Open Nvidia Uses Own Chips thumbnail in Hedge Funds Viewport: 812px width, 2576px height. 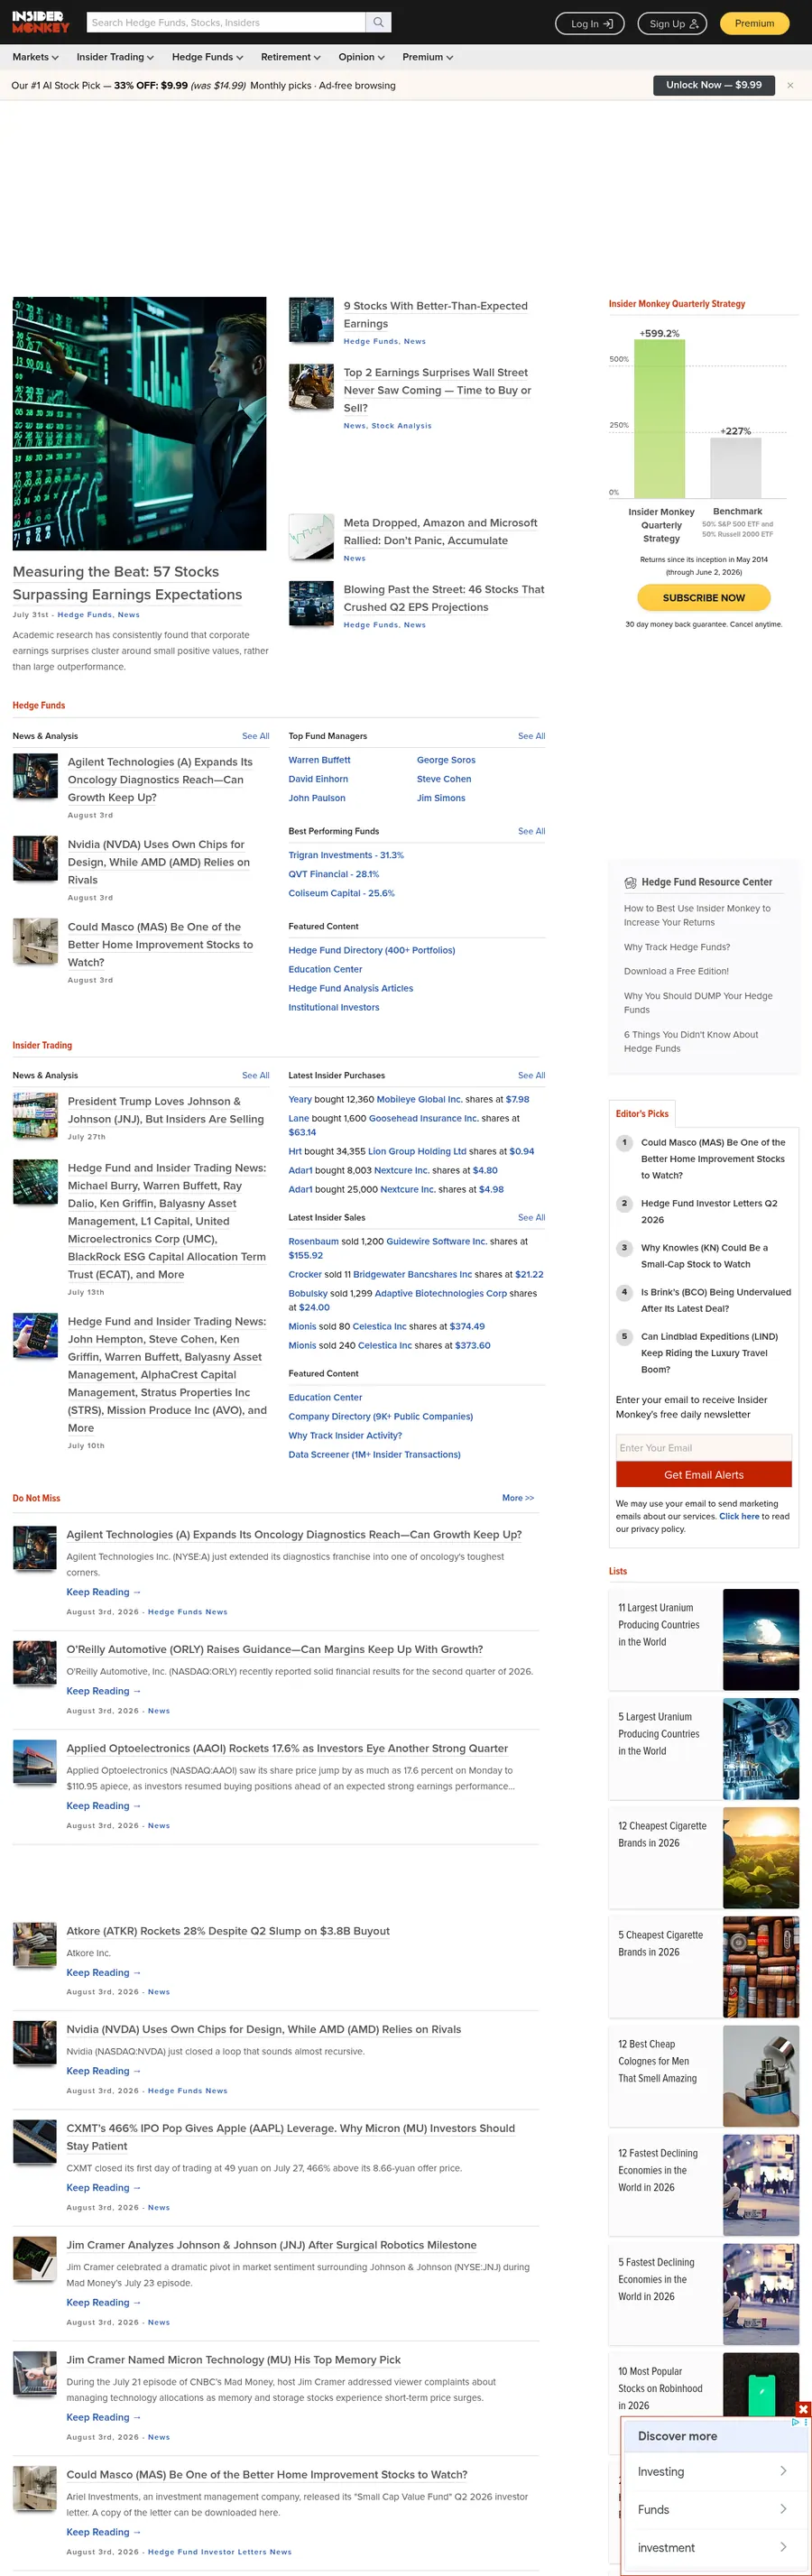35,858
